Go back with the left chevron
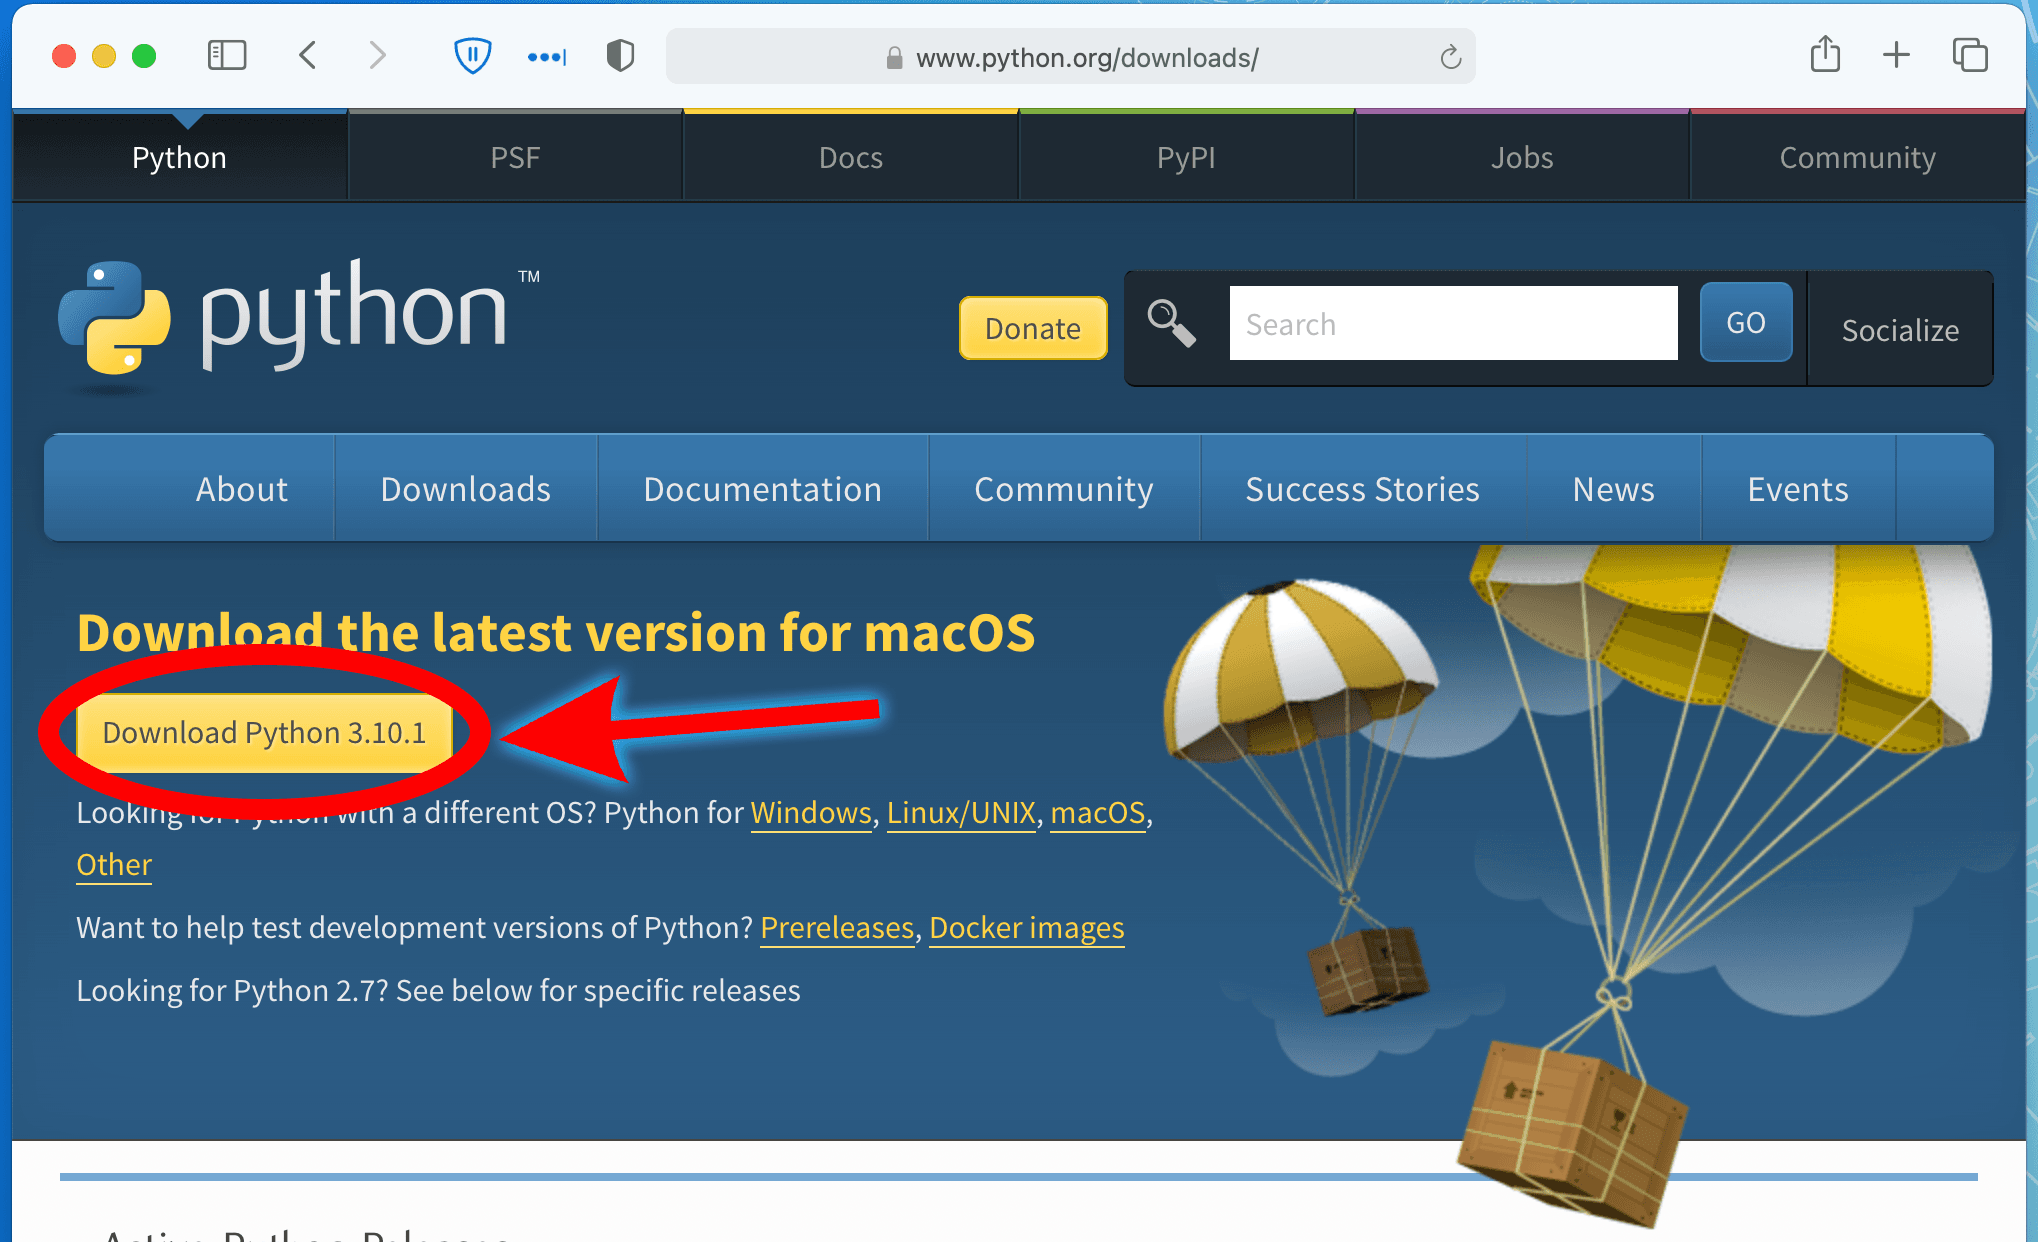The width and height of the screenshot is (2038, 1242). (308, 55)
